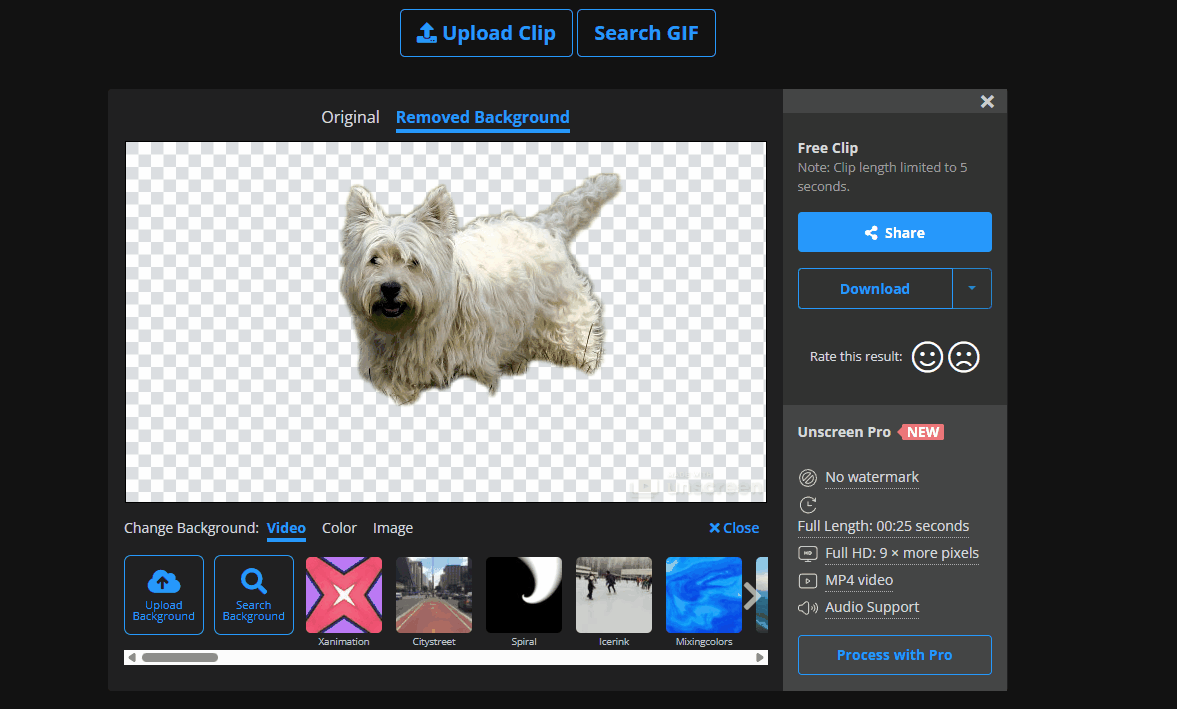
Task: Click the Process with Pro button
Action: tap(894, 655)
